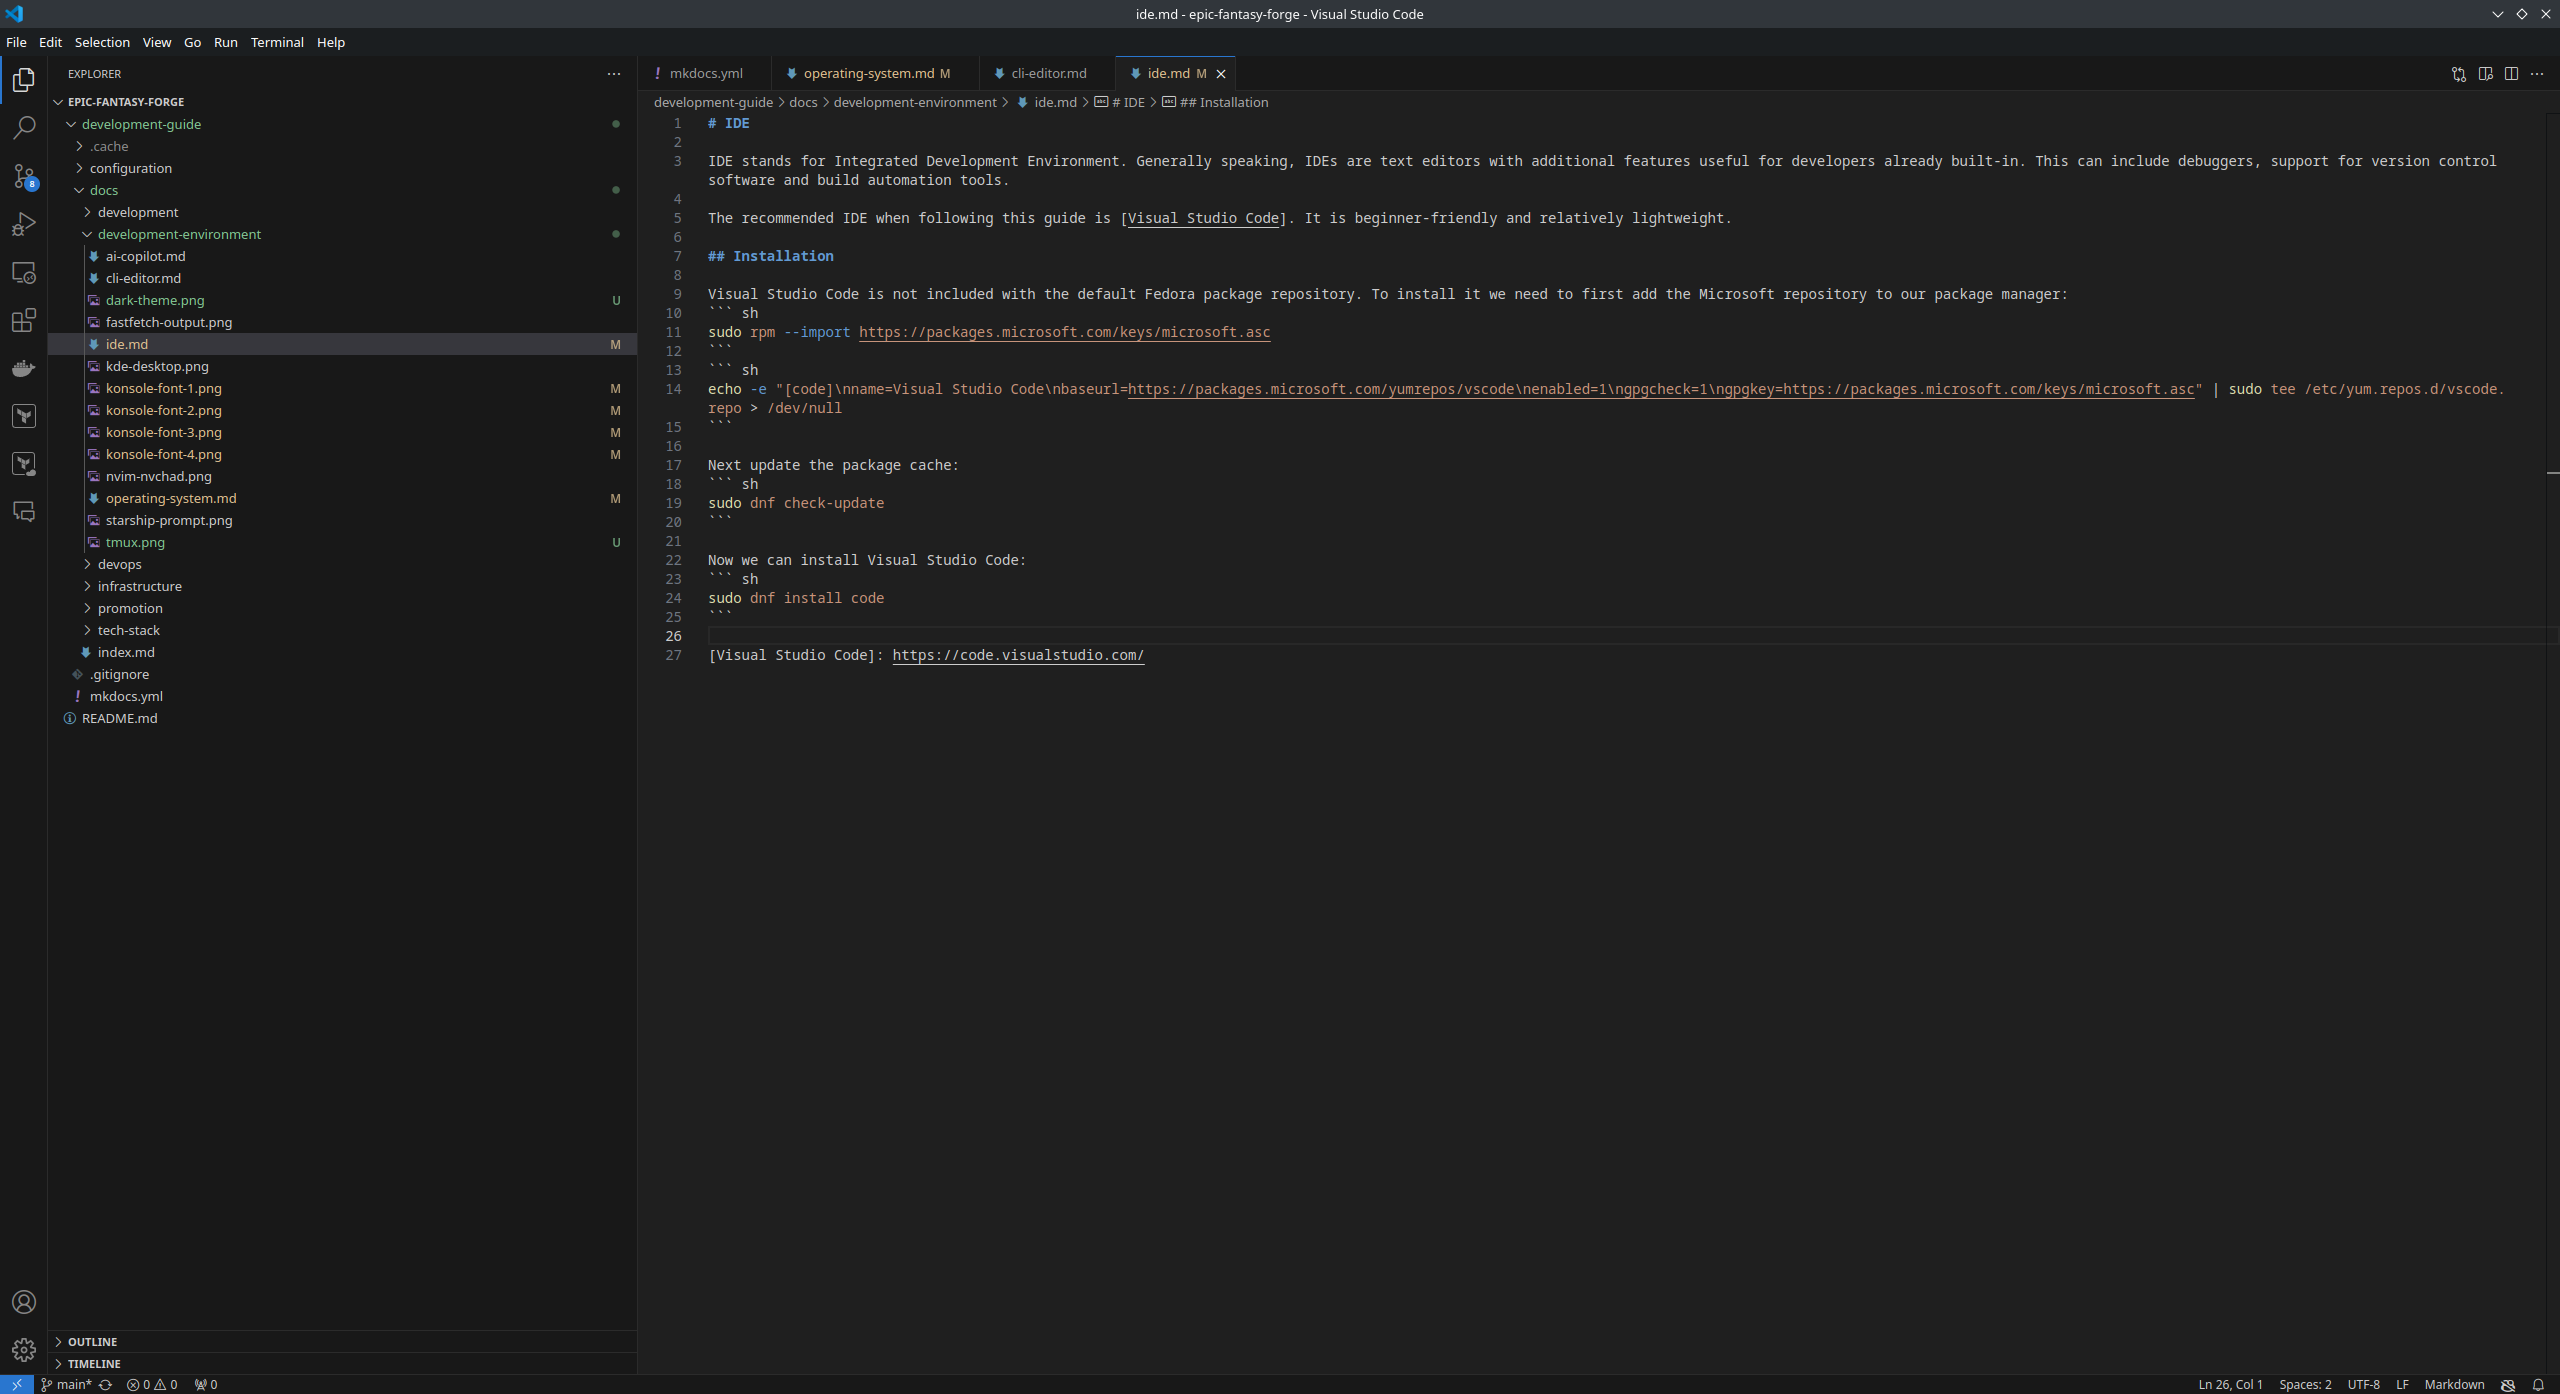The height and width of the screenshot is (1394, 2560).
Task: Open the Source Control view
Action: 24,176
